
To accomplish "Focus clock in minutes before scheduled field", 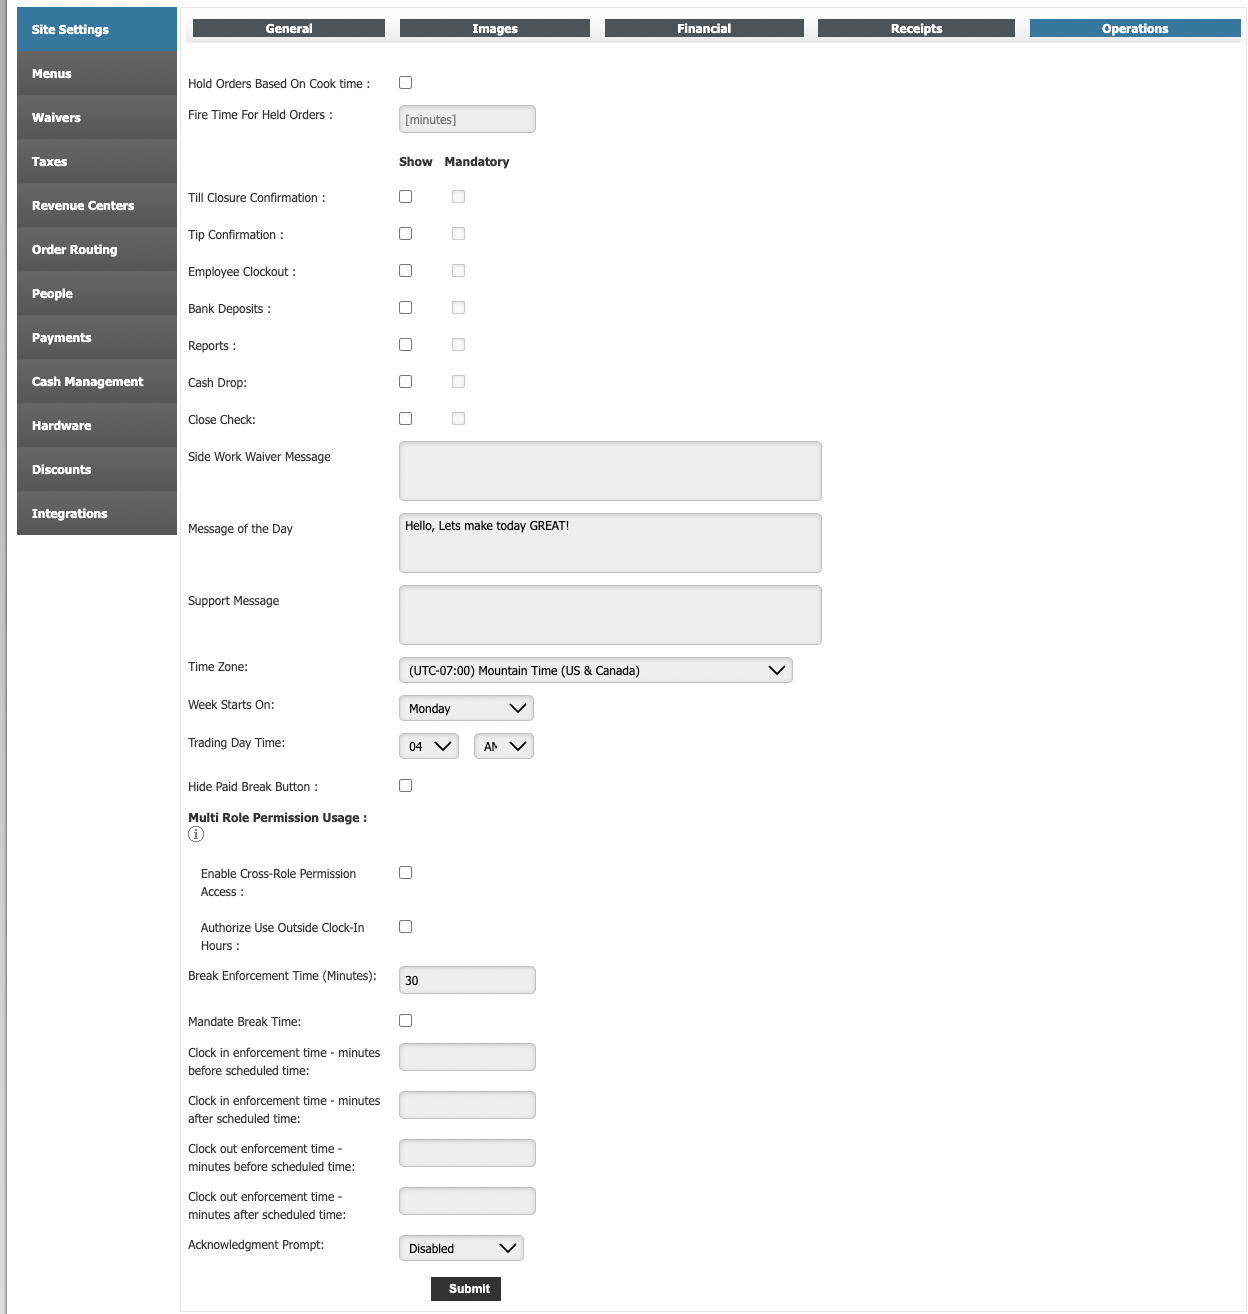I will (x=467, y=1057).
